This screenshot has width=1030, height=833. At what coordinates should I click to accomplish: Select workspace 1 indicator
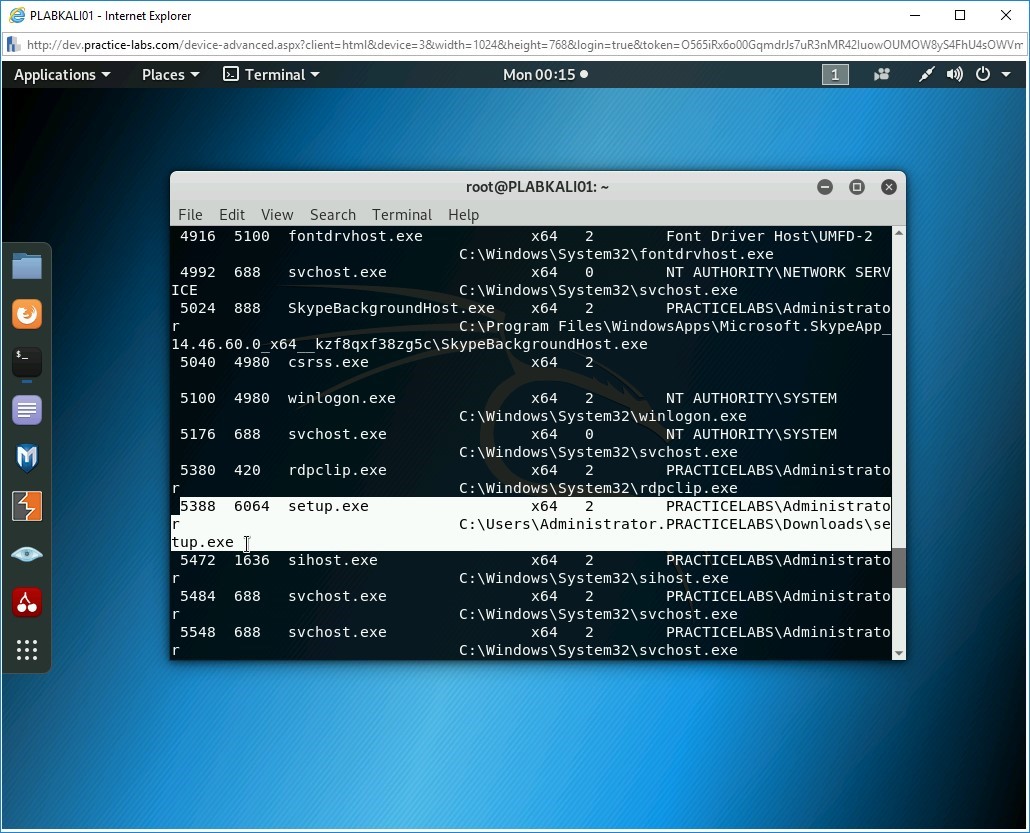835,75
